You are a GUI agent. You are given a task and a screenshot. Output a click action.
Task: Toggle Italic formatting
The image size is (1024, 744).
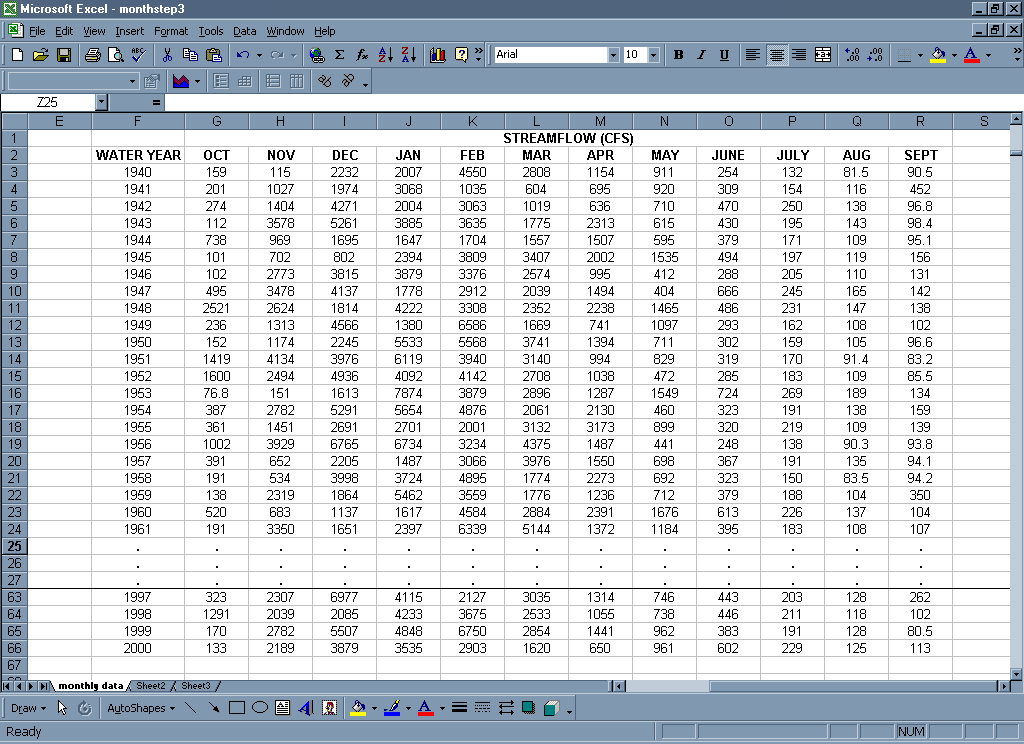(x=701, y=55)
